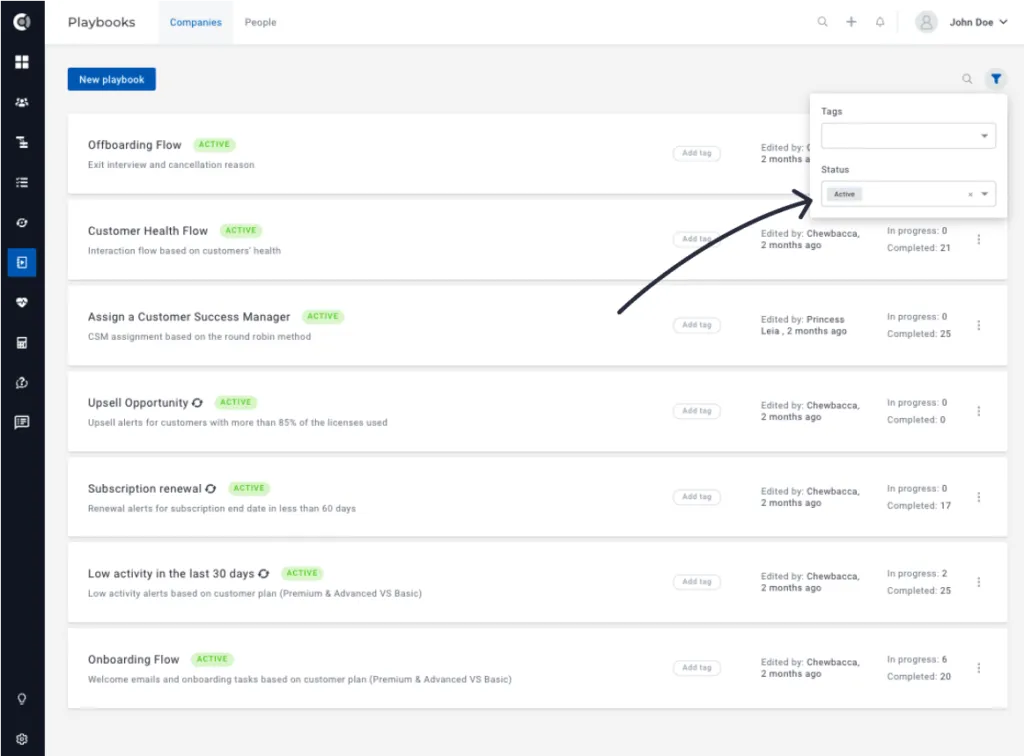
Task: Expand the Status dropdown arrow
Action: [985, 194]
